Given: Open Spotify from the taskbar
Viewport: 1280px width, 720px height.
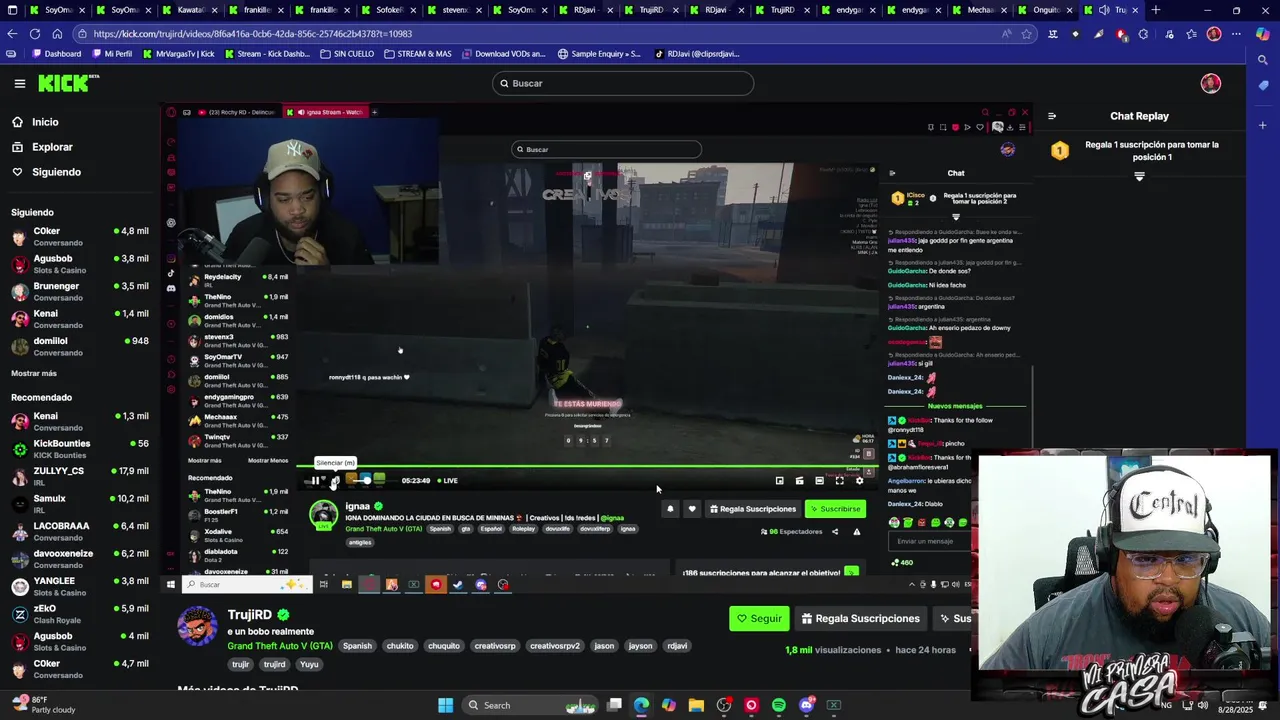Looking at the screenshot, I should (778, 705).
